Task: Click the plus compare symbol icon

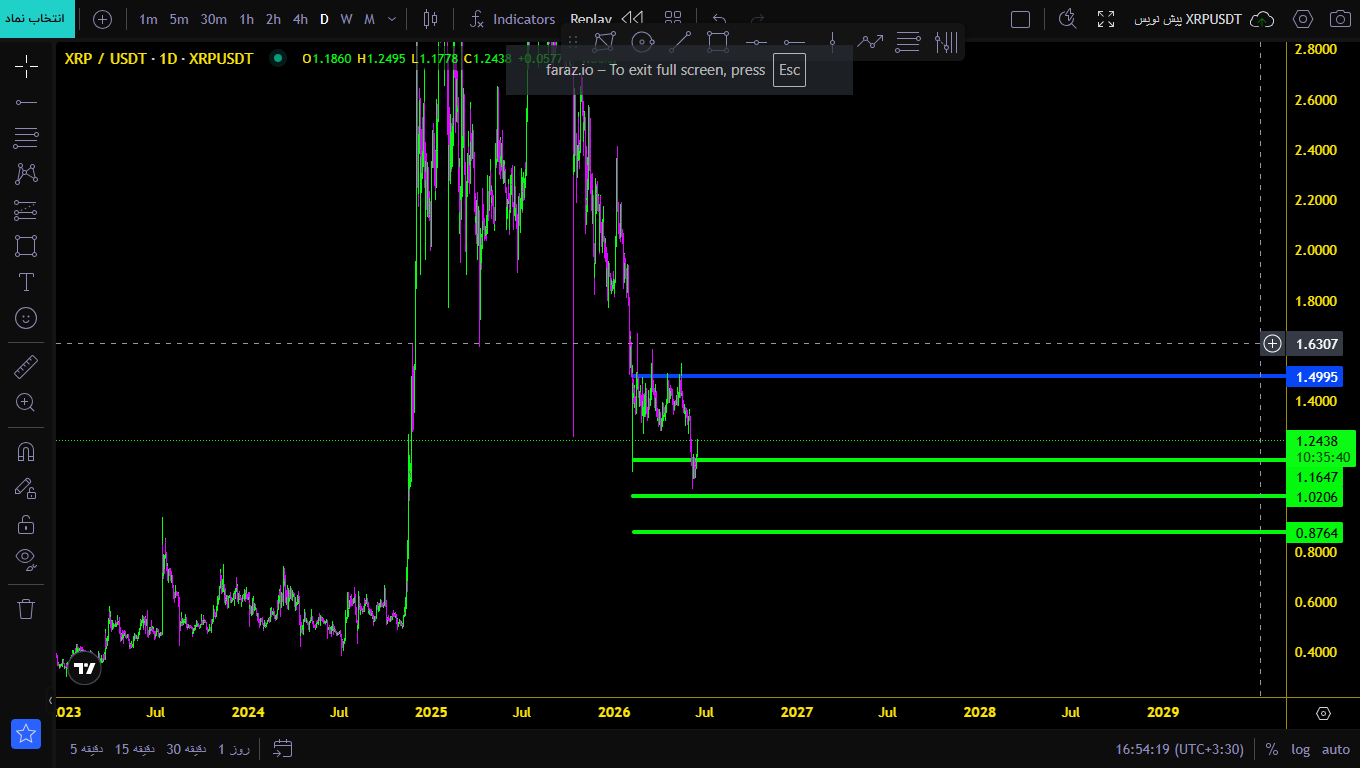Action: coord(102,19)
